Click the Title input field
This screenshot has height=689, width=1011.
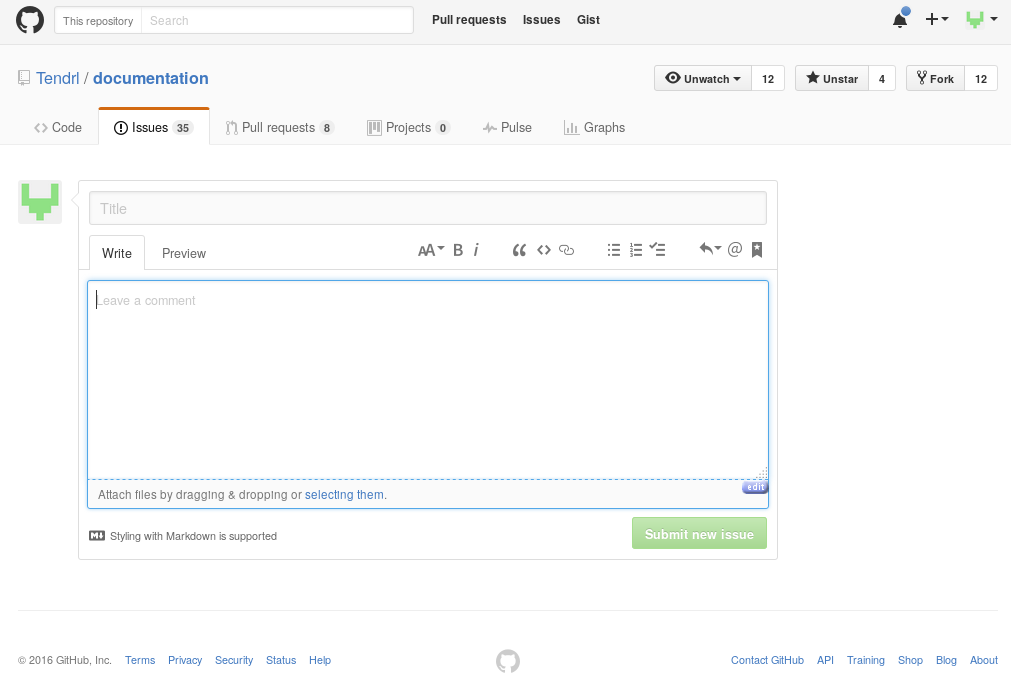click(x=428, y=208)
